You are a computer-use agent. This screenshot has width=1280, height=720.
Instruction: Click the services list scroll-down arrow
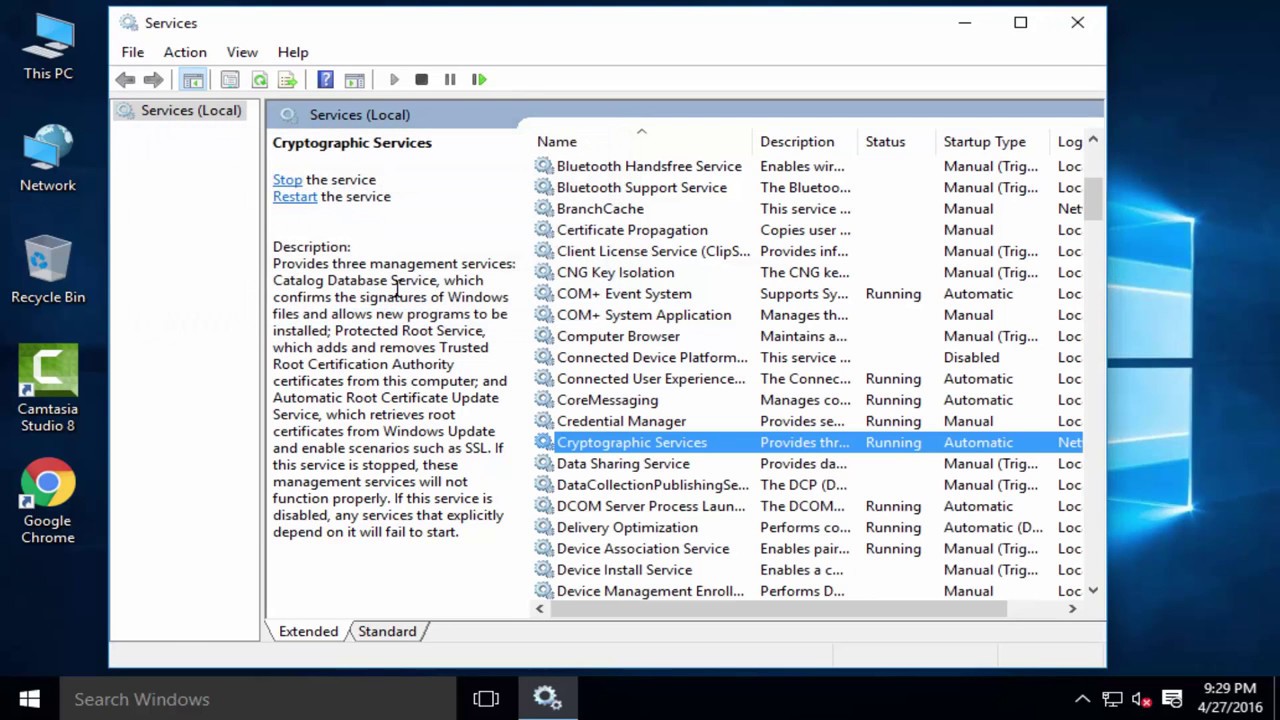(x=1093, y=591)
